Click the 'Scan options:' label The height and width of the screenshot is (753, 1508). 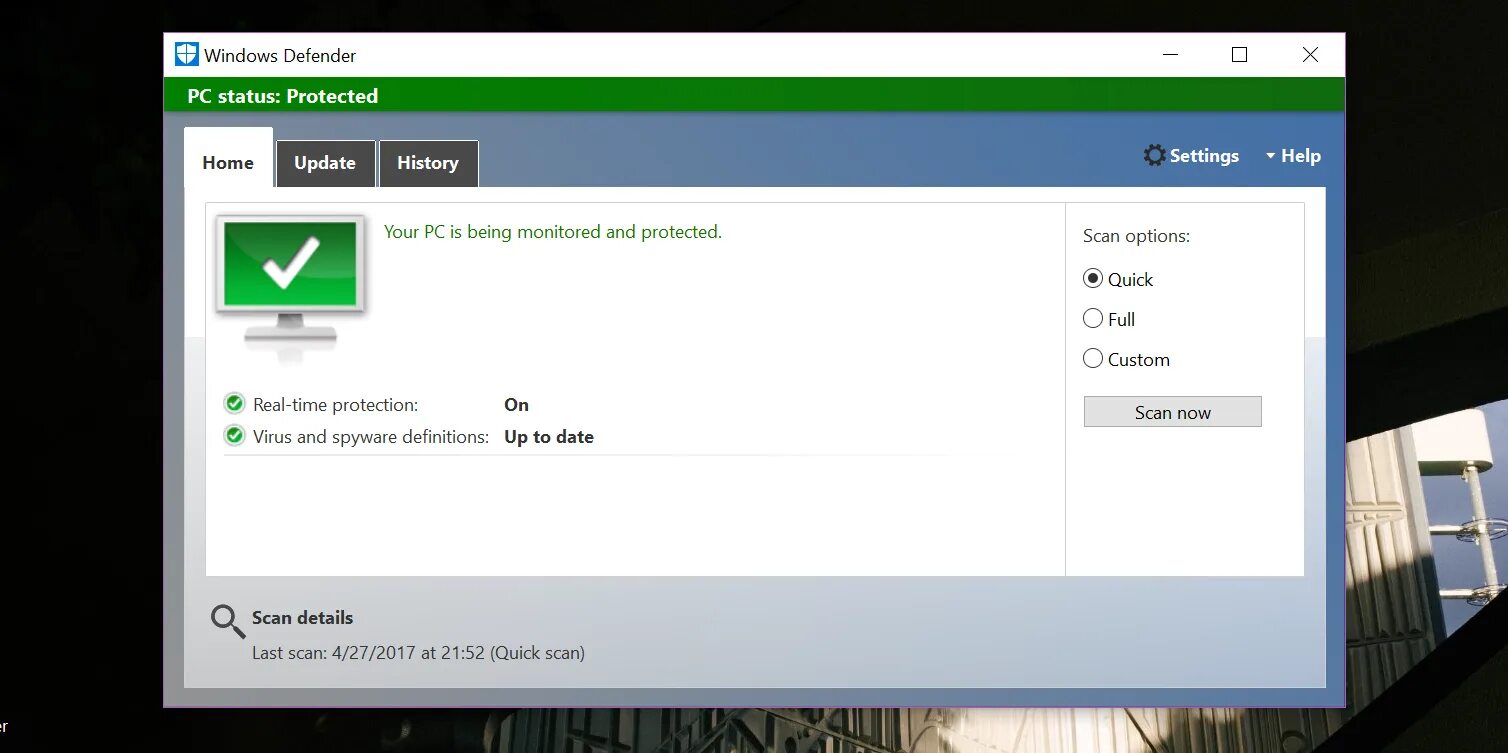[x=1136, y=237]
